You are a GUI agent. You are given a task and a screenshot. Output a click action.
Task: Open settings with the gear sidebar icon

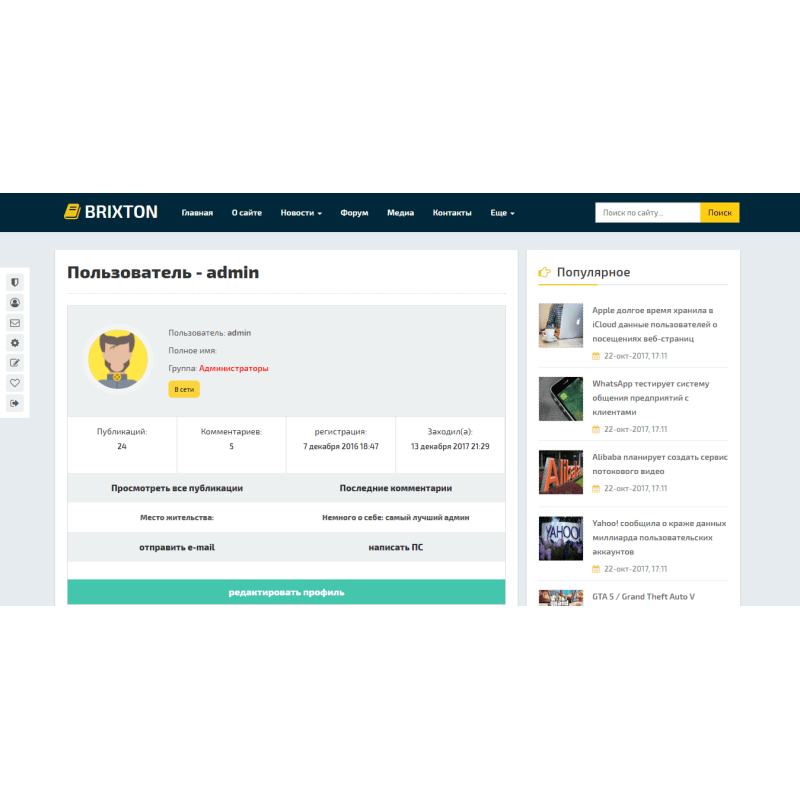pos(14,343)
